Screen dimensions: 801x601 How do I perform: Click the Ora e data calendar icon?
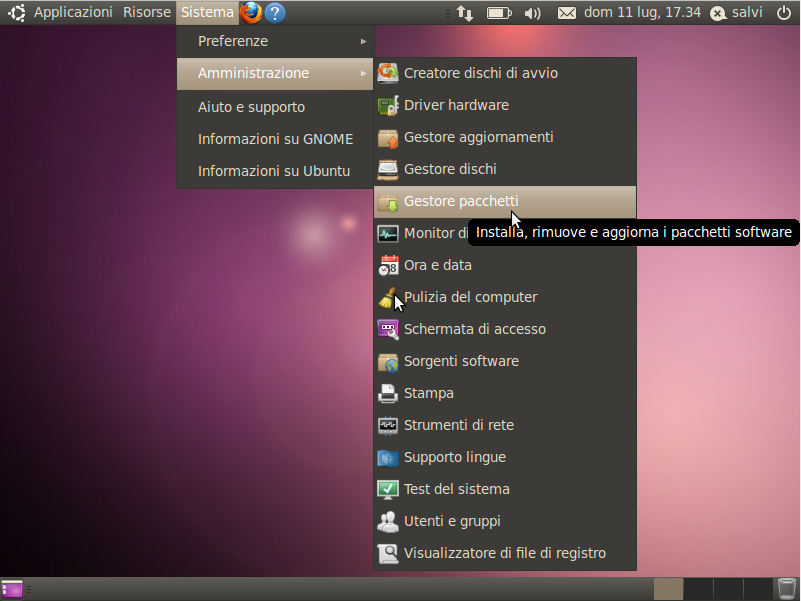388,265
